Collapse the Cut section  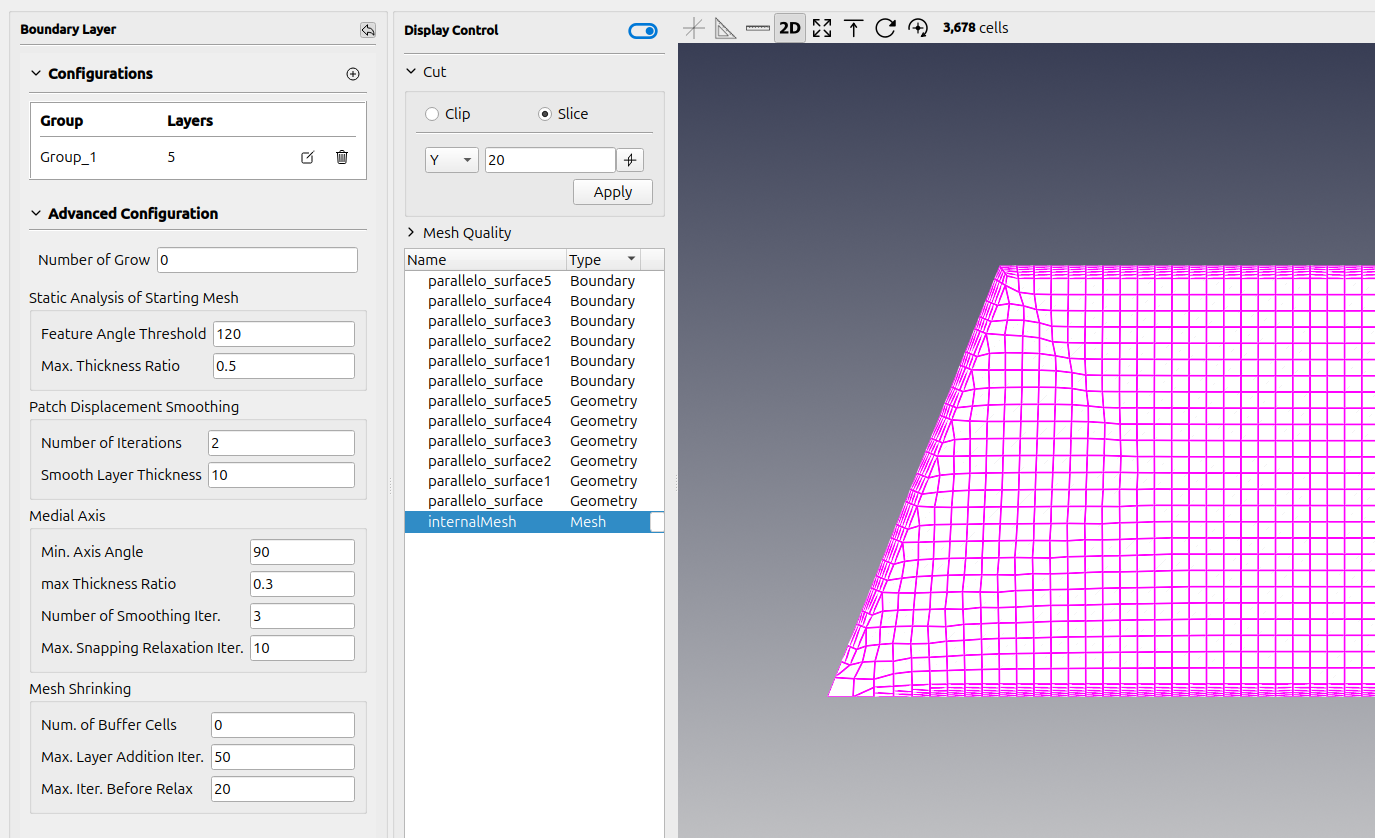click(x=411, y=72)
